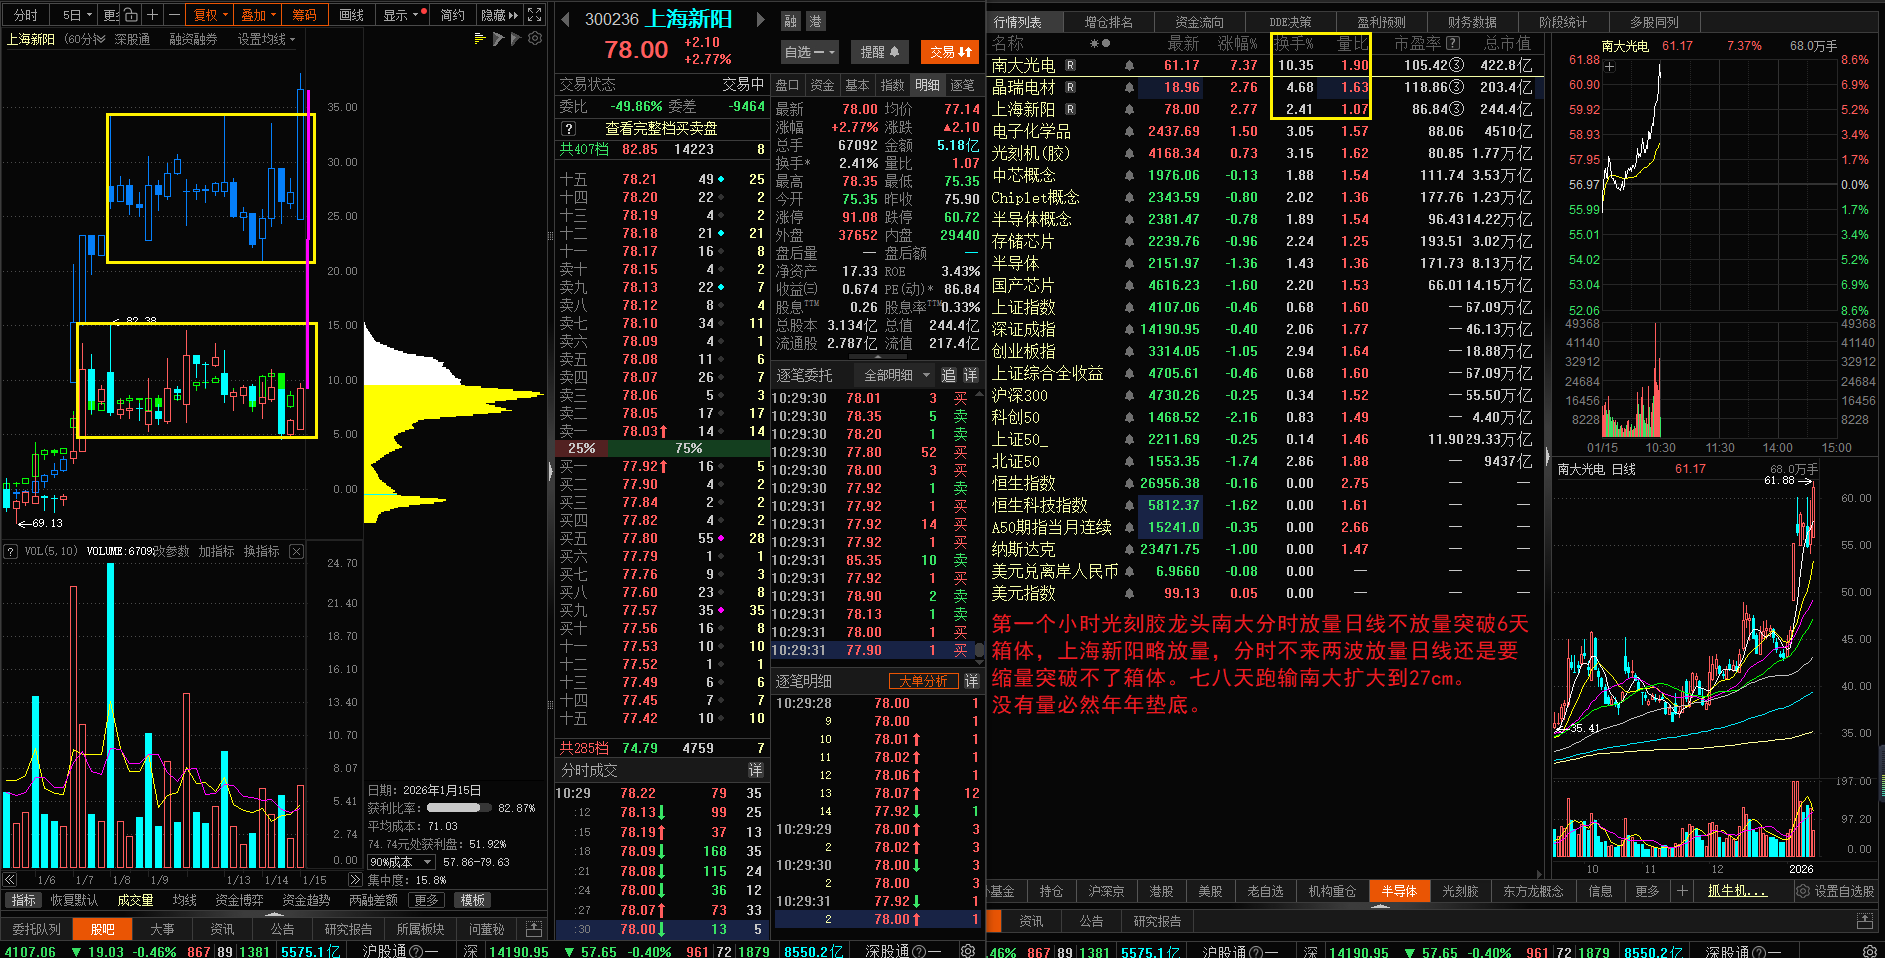1885x958 pixels.
Task: Click the fullscreen expand icon in chart toolbar
Action: click(x=535, y=15)
